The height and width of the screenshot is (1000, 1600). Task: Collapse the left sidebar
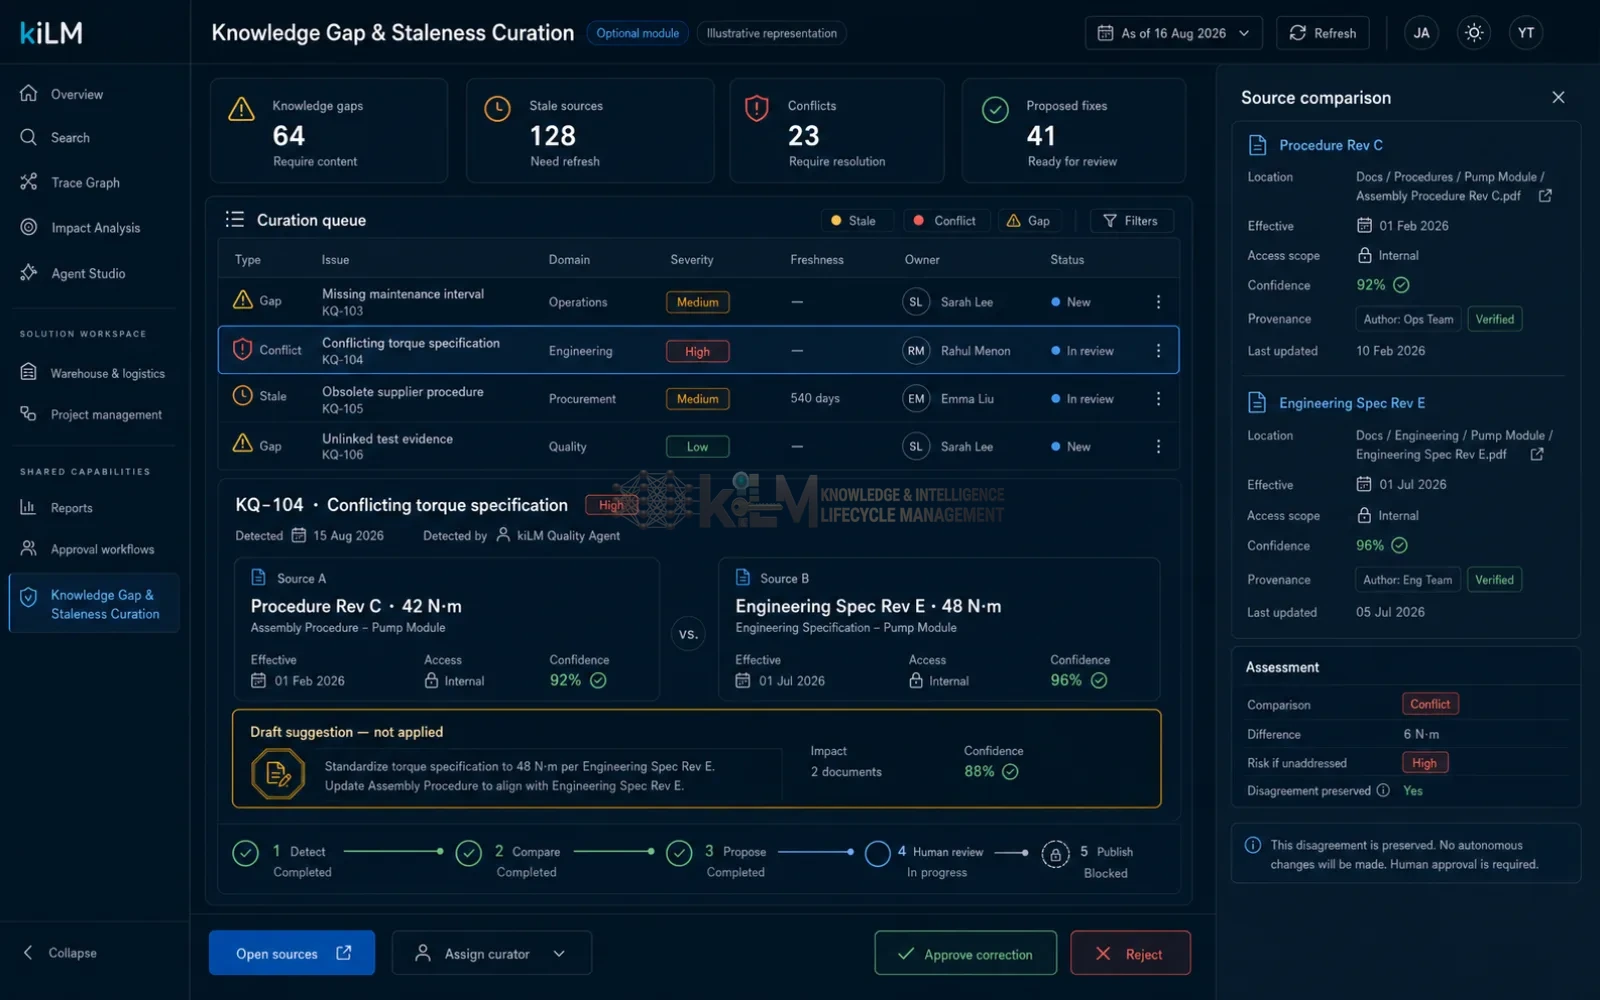click(x=60, y=953)
